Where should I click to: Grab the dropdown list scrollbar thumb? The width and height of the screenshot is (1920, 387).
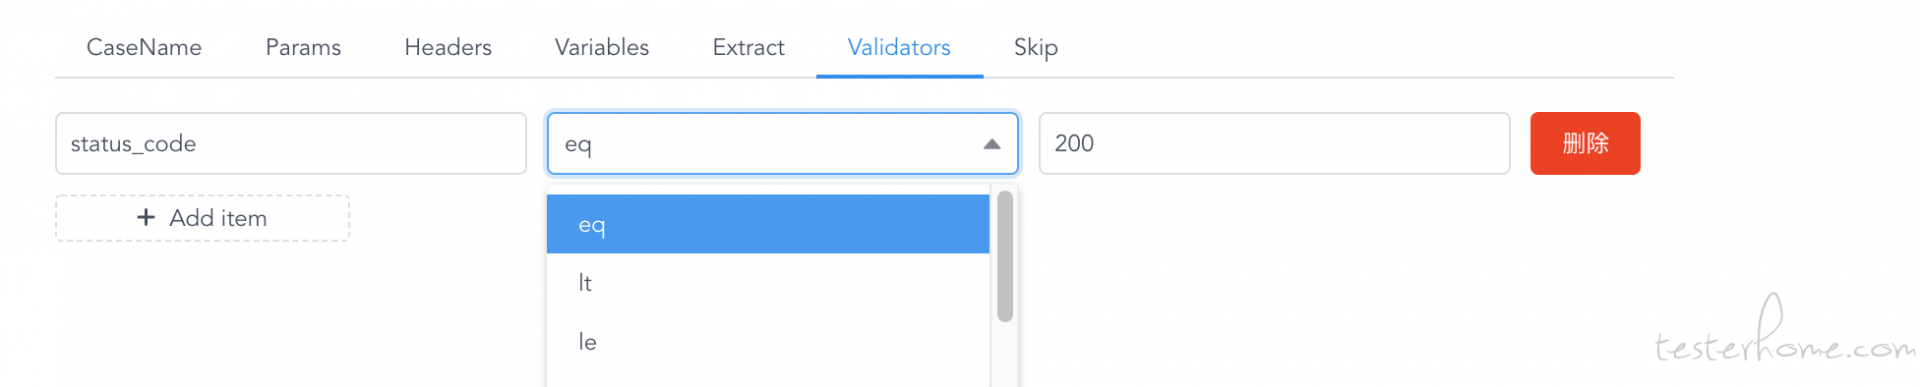[x=1005, y=256]
